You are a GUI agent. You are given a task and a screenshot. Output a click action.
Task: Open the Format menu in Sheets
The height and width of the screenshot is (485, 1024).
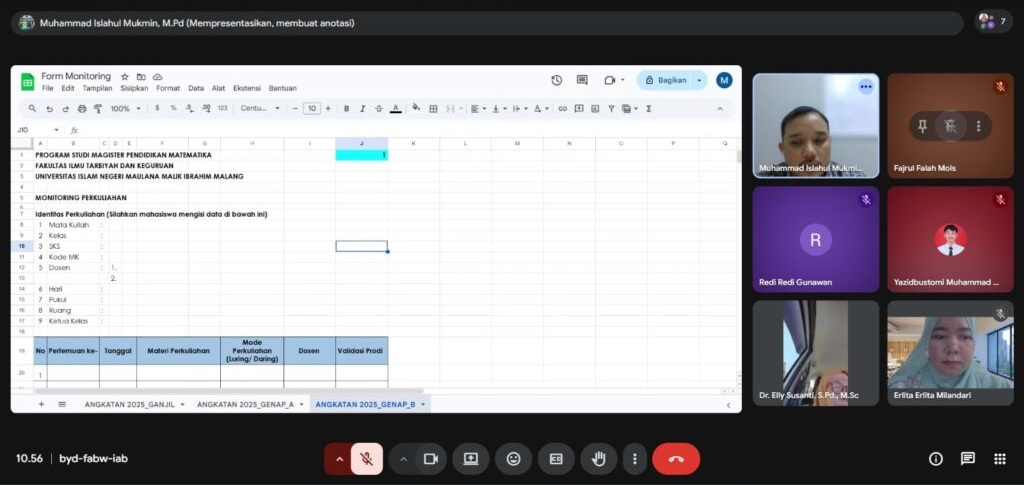(167, 88)
